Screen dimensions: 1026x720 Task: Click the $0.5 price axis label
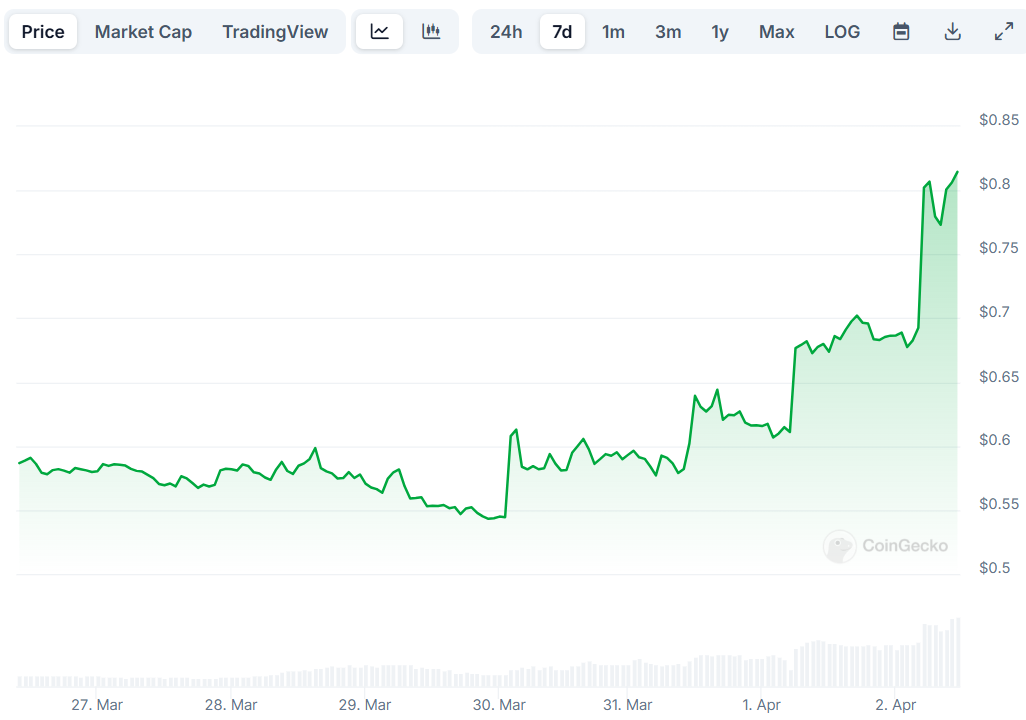pyautogui.click(x=995, y=567)
